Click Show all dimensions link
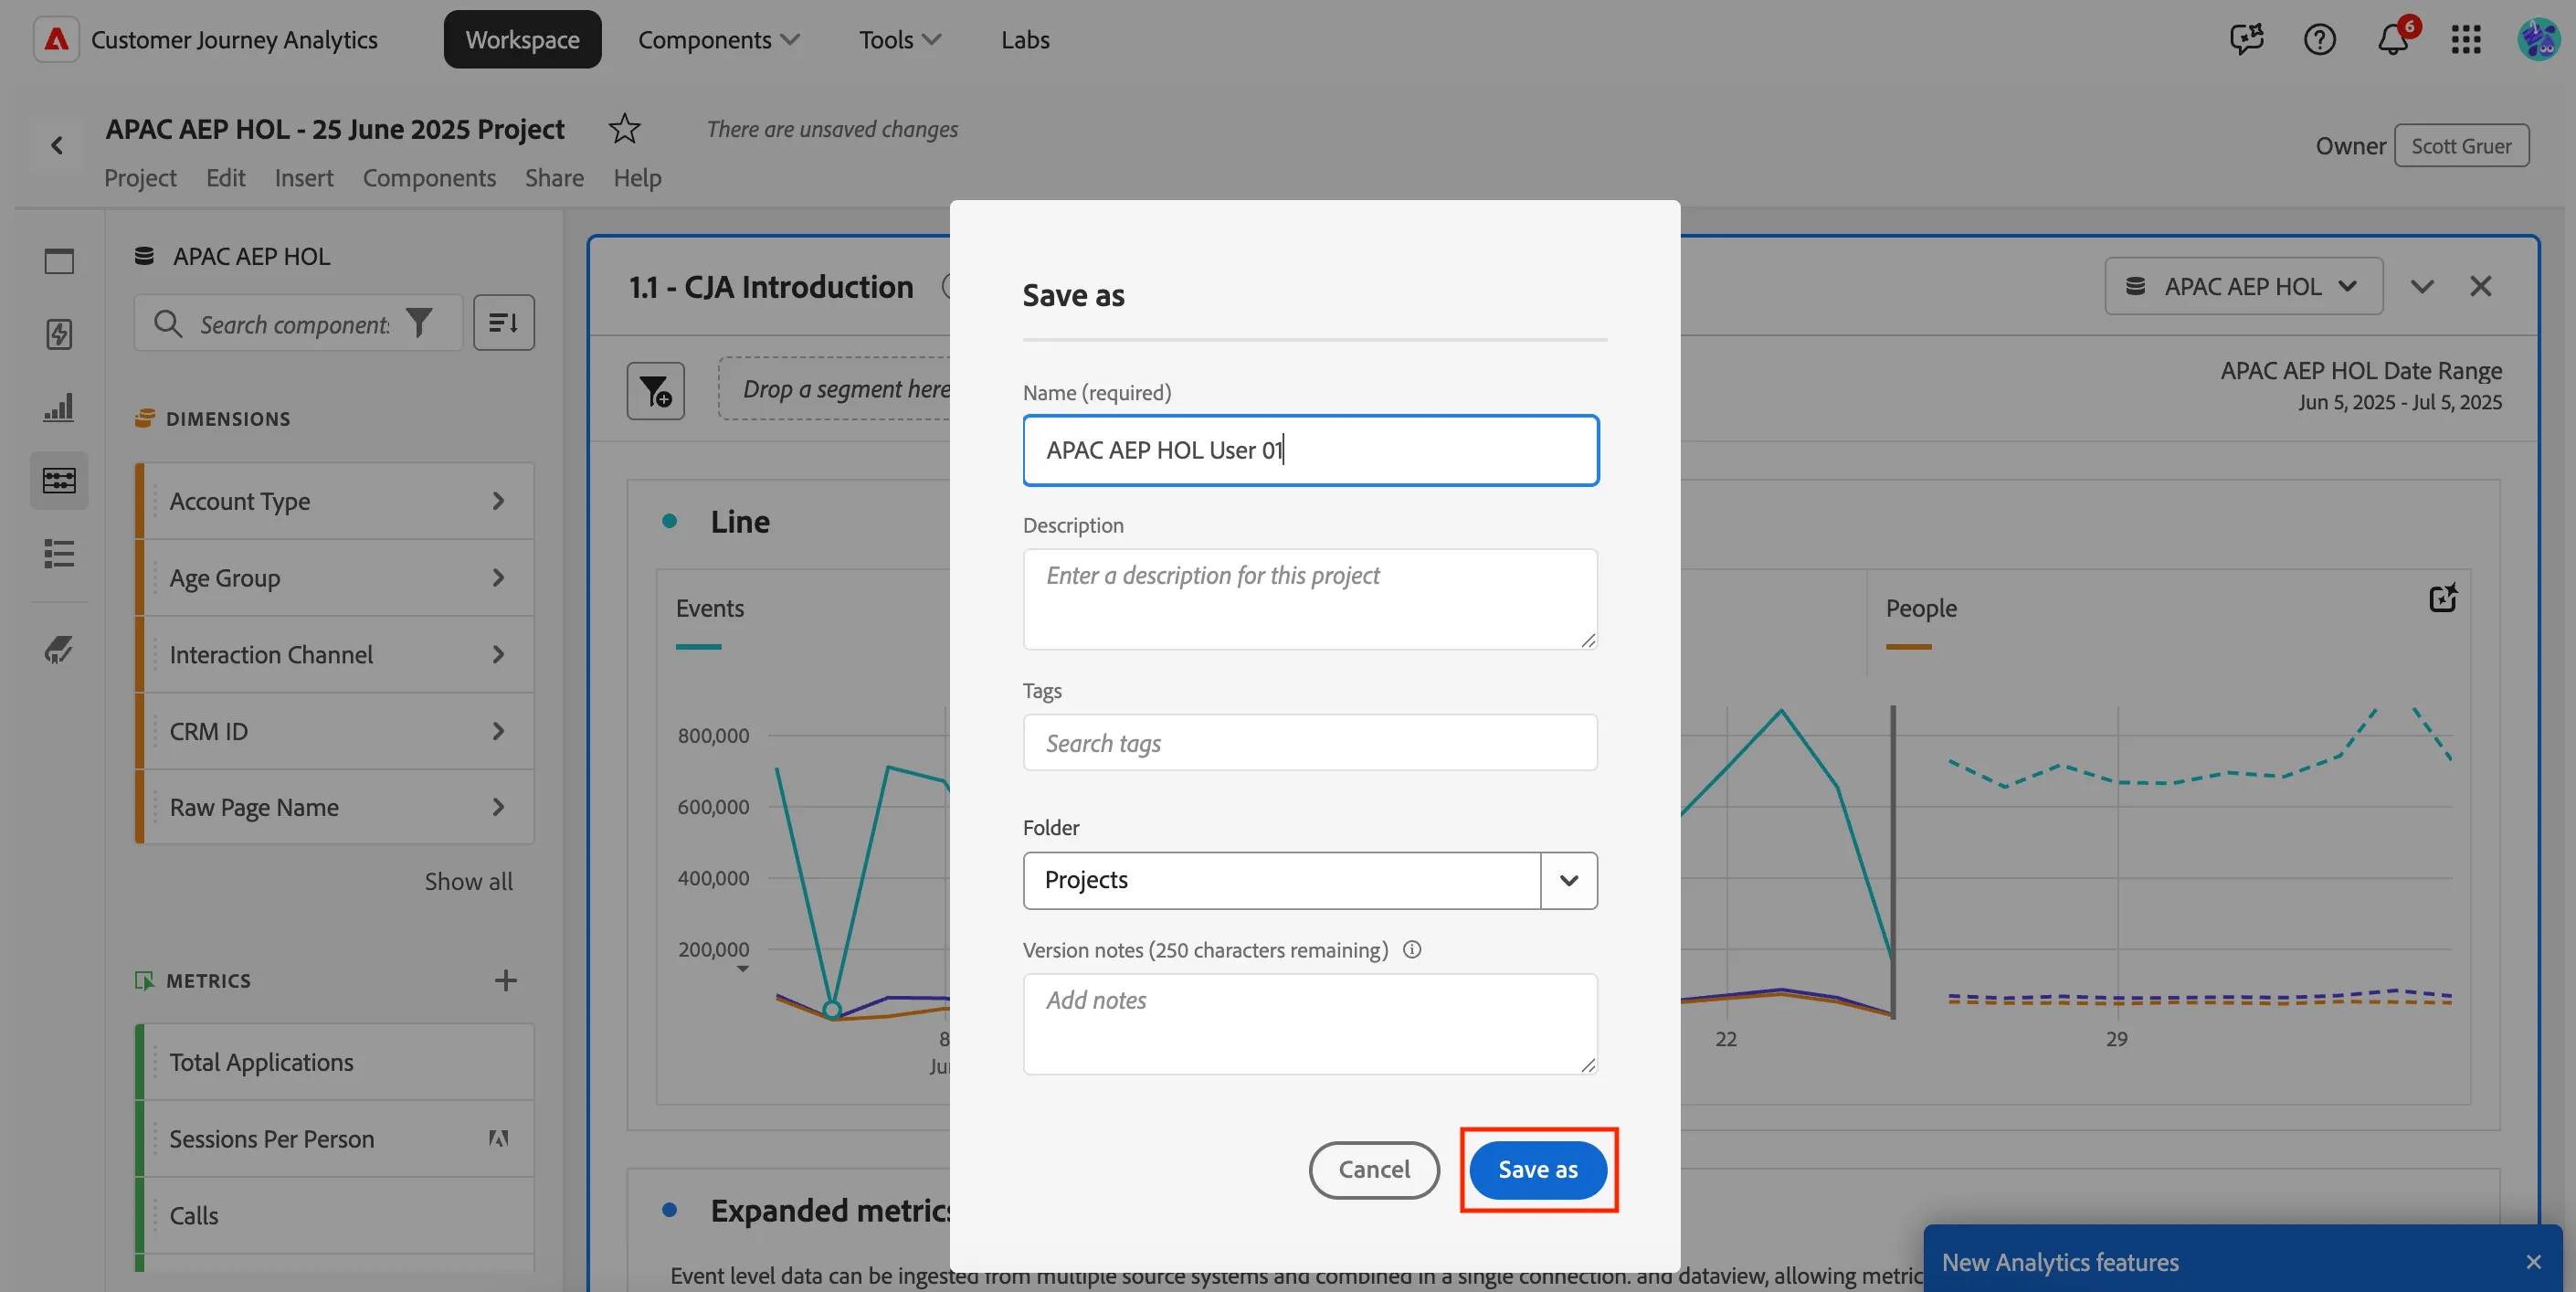The width and height of the screenshot is (2576, 1292). click(x=468, y=881)
